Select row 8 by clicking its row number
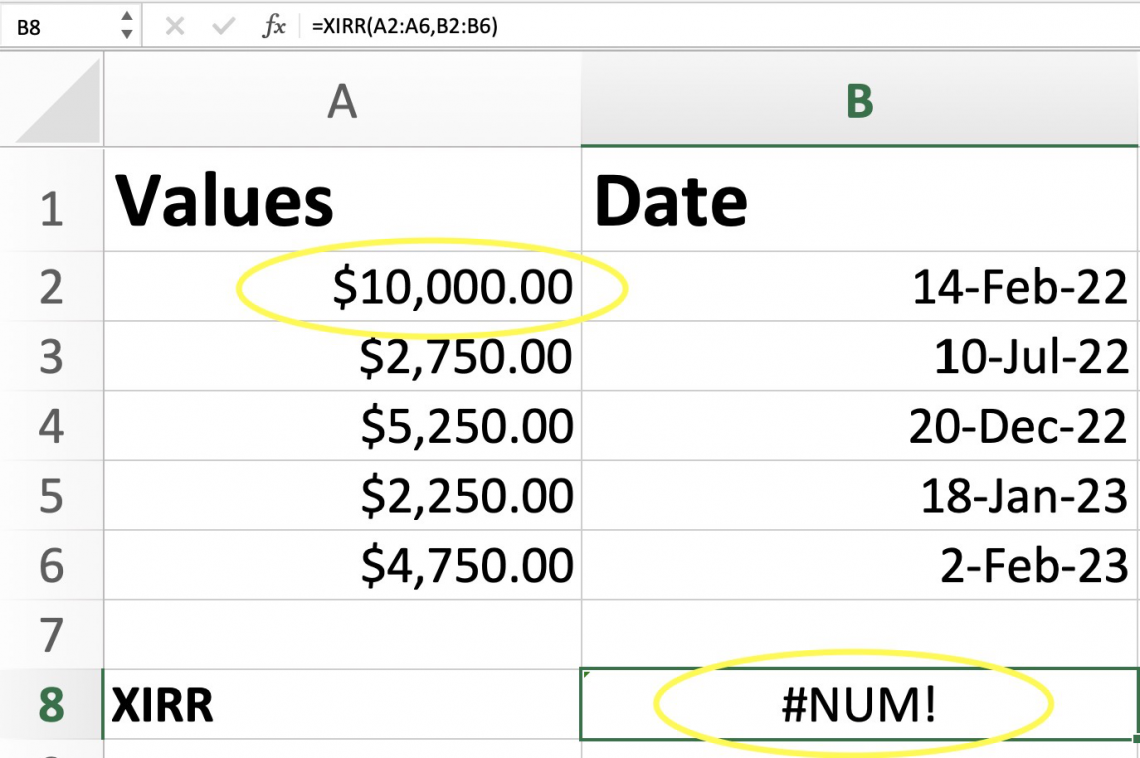The width and height of the screenshot is (1140, 758). [x=50, y=705]
